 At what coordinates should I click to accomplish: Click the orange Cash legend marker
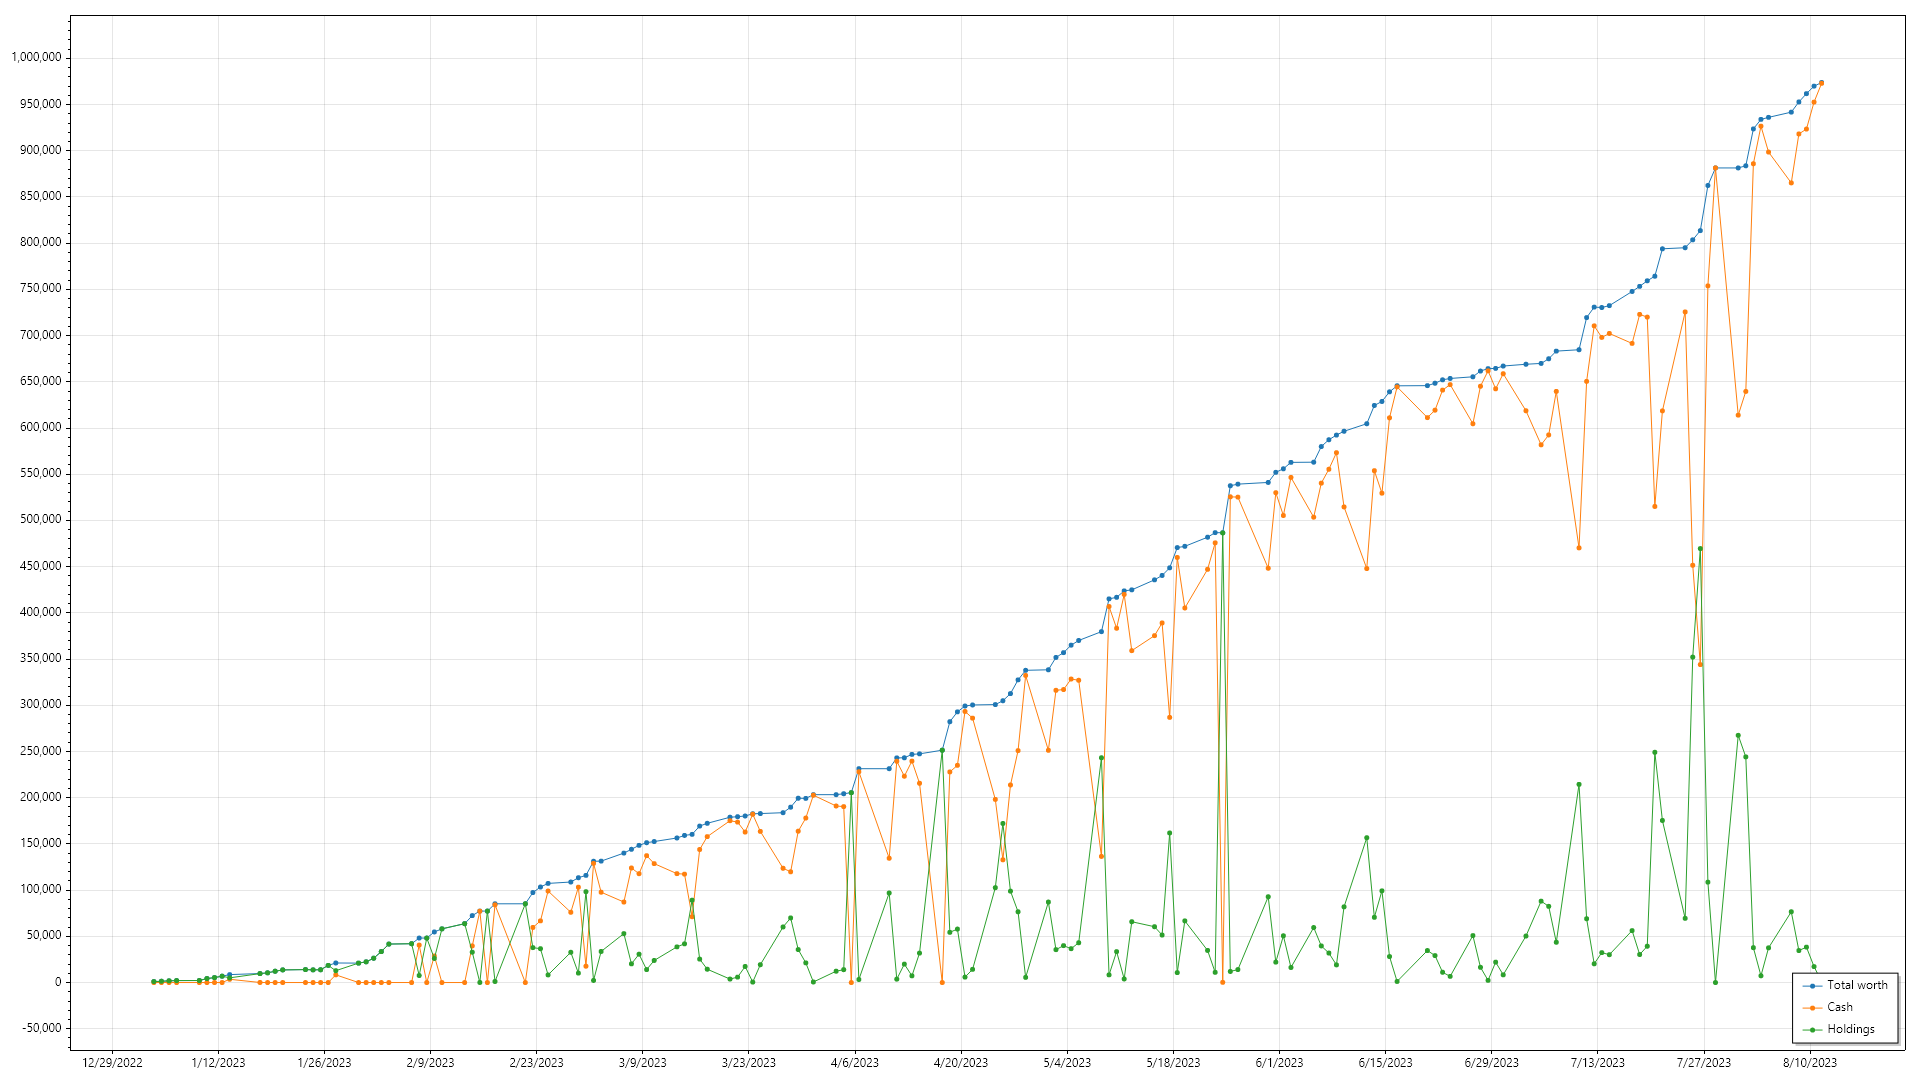coord(1812,1008)
